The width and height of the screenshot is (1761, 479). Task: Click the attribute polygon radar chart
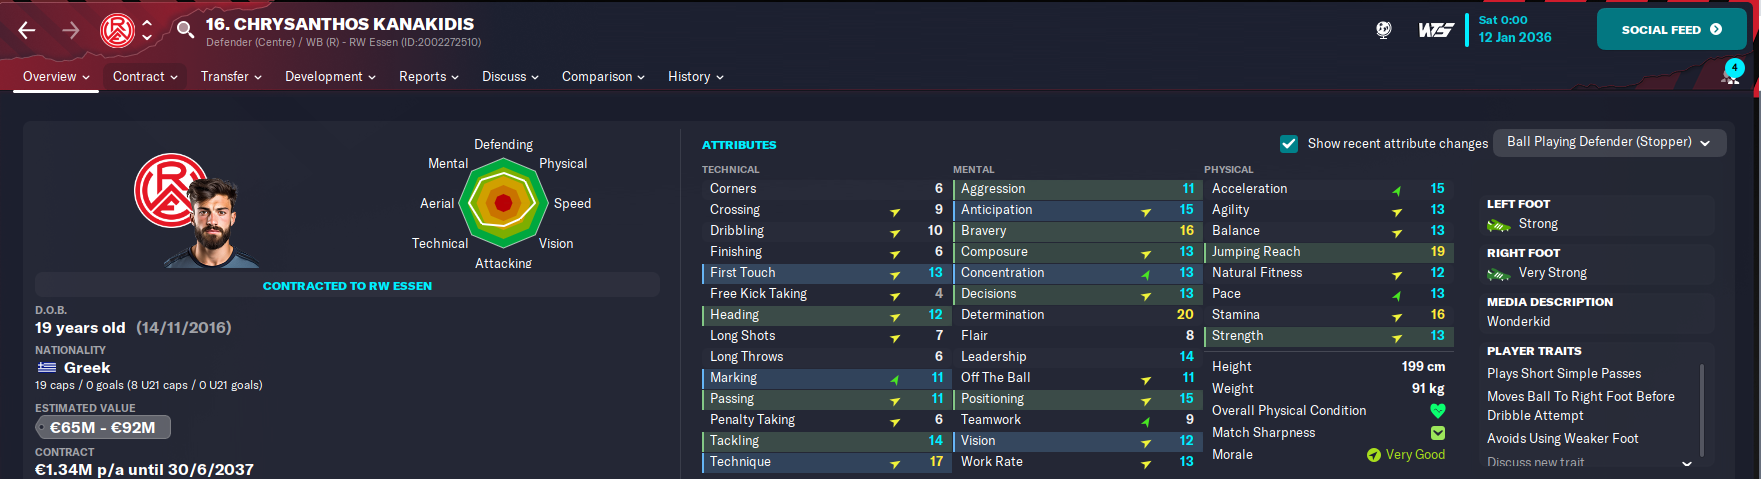coord(503,203)
